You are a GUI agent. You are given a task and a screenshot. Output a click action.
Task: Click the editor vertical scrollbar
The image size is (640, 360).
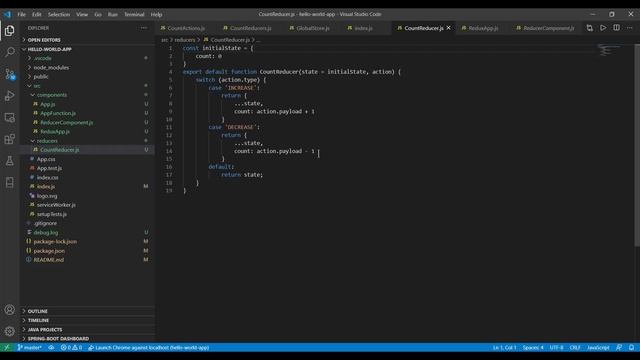[x=637, y=145]
